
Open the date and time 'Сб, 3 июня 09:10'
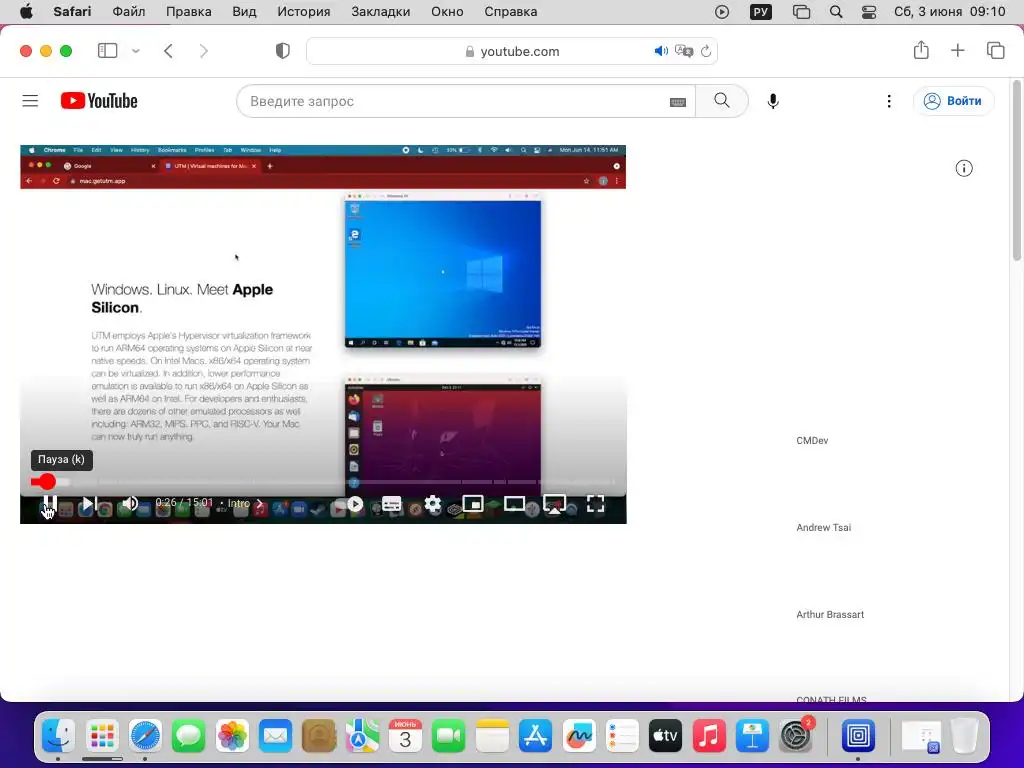point(950,12)
